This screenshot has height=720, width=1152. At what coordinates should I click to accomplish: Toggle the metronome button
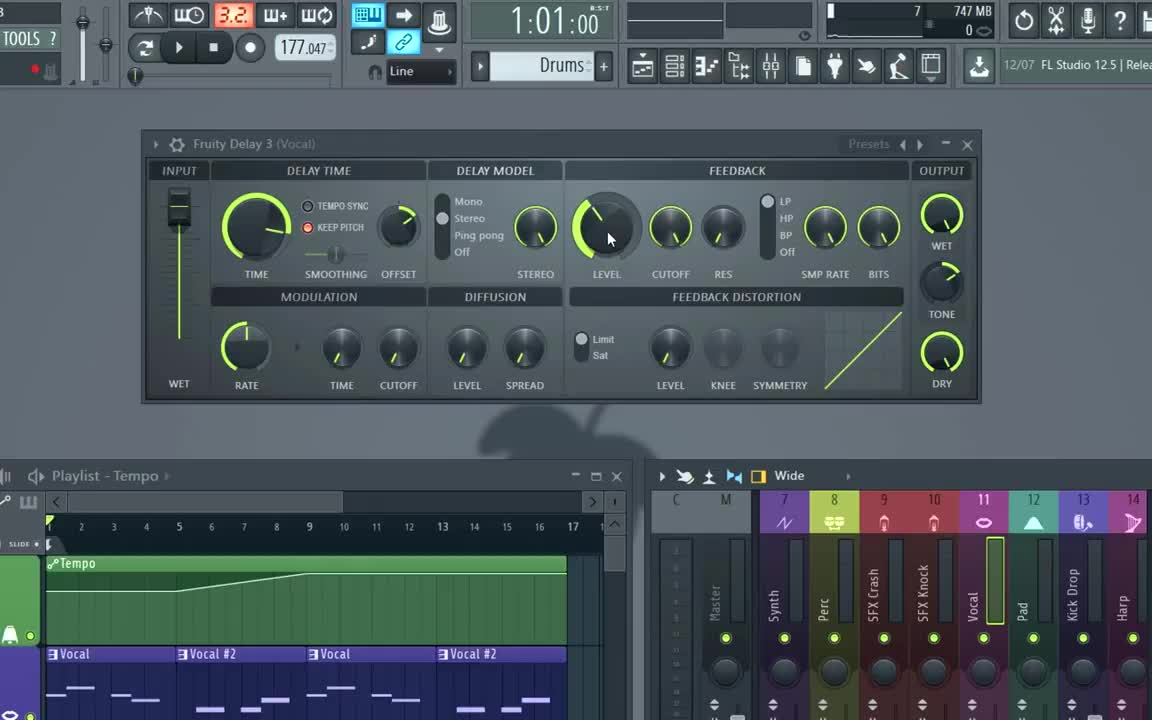click(x=148, y=15)
